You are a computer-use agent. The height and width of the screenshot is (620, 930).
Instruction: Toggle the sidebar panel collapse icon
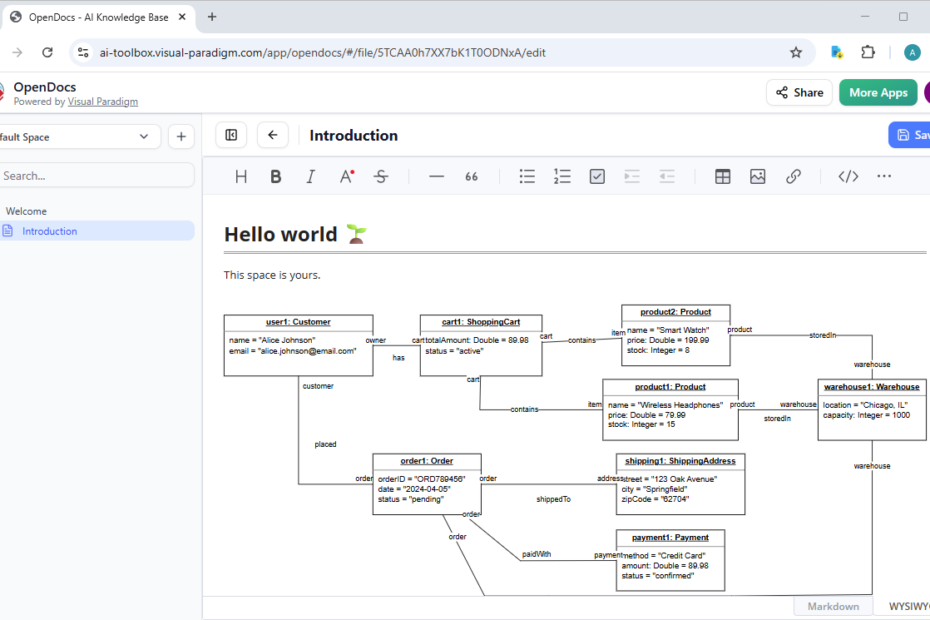coord(231,134)
